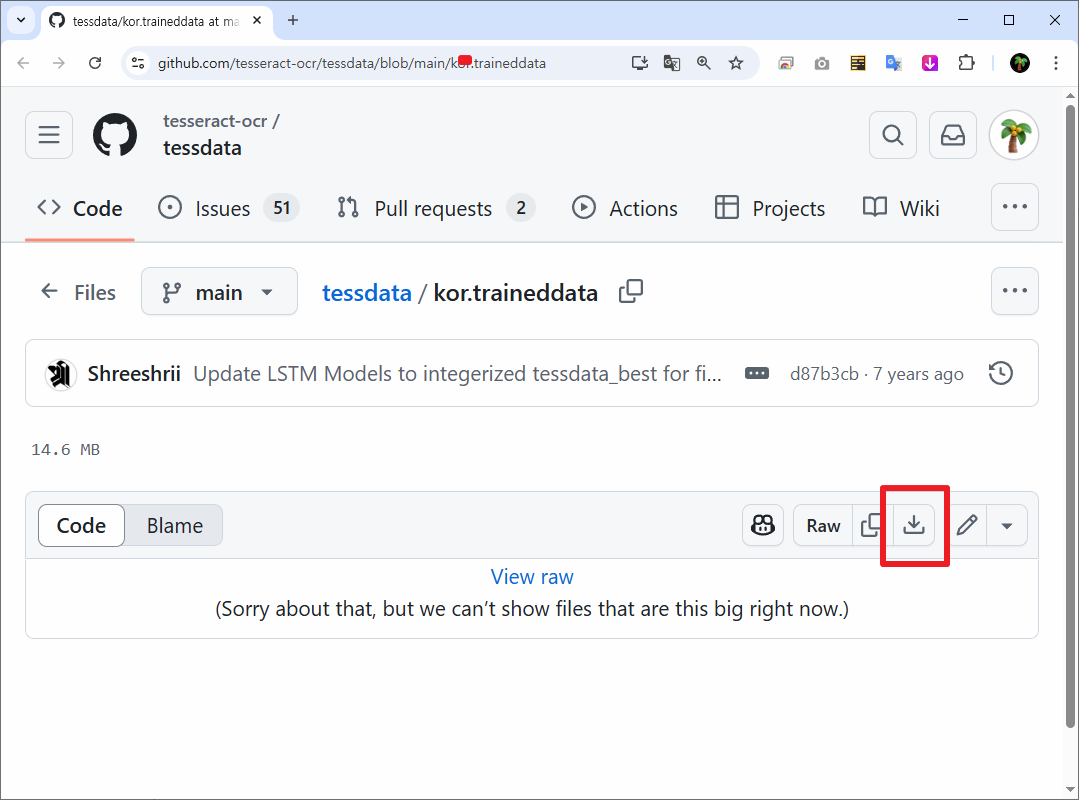Click Shreeshrii's avatar image
Viewport: 1079px width, 800px height.
[x=61, y=374]
